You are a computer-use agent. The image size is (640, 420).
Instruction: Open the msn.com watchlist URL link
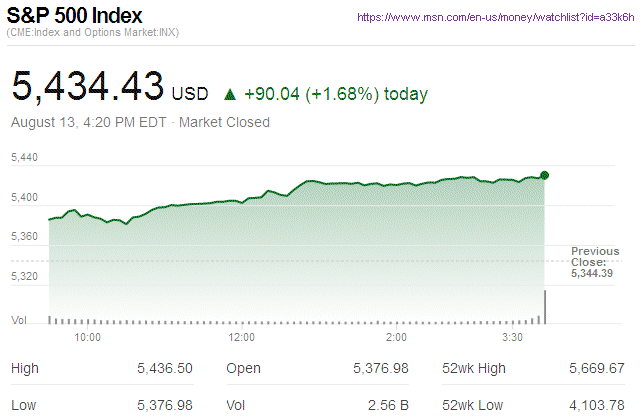(495, 17)
